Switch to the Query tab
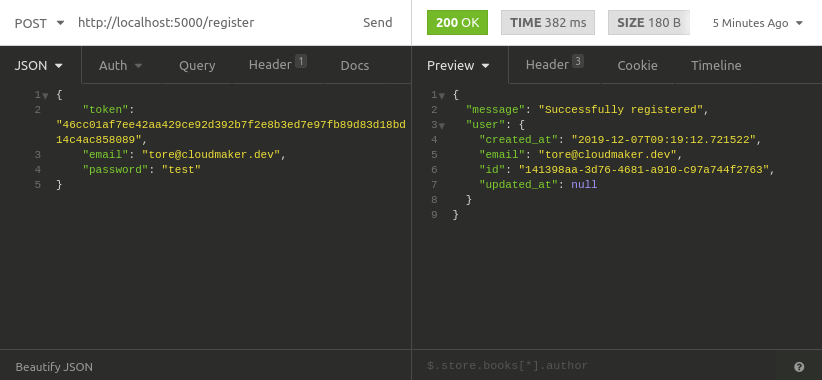Screen dimensions: 822x380 click(197, 66)
